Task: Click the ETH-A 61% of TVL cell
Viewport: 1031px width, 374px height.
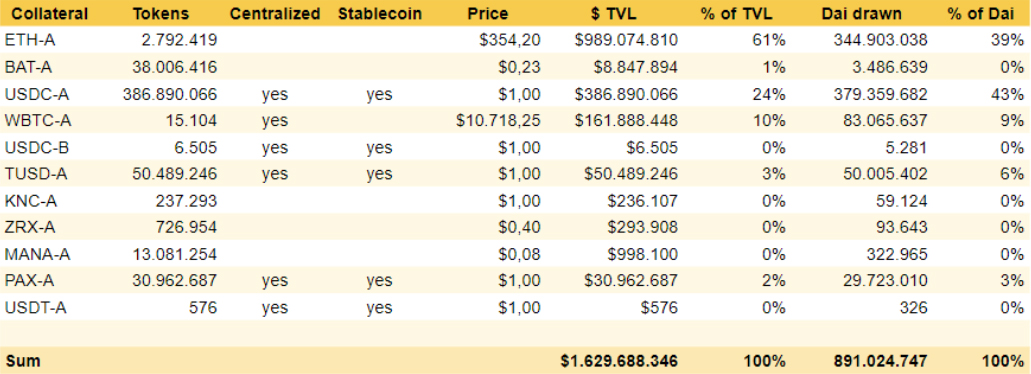Action: (x=769, y=40)
